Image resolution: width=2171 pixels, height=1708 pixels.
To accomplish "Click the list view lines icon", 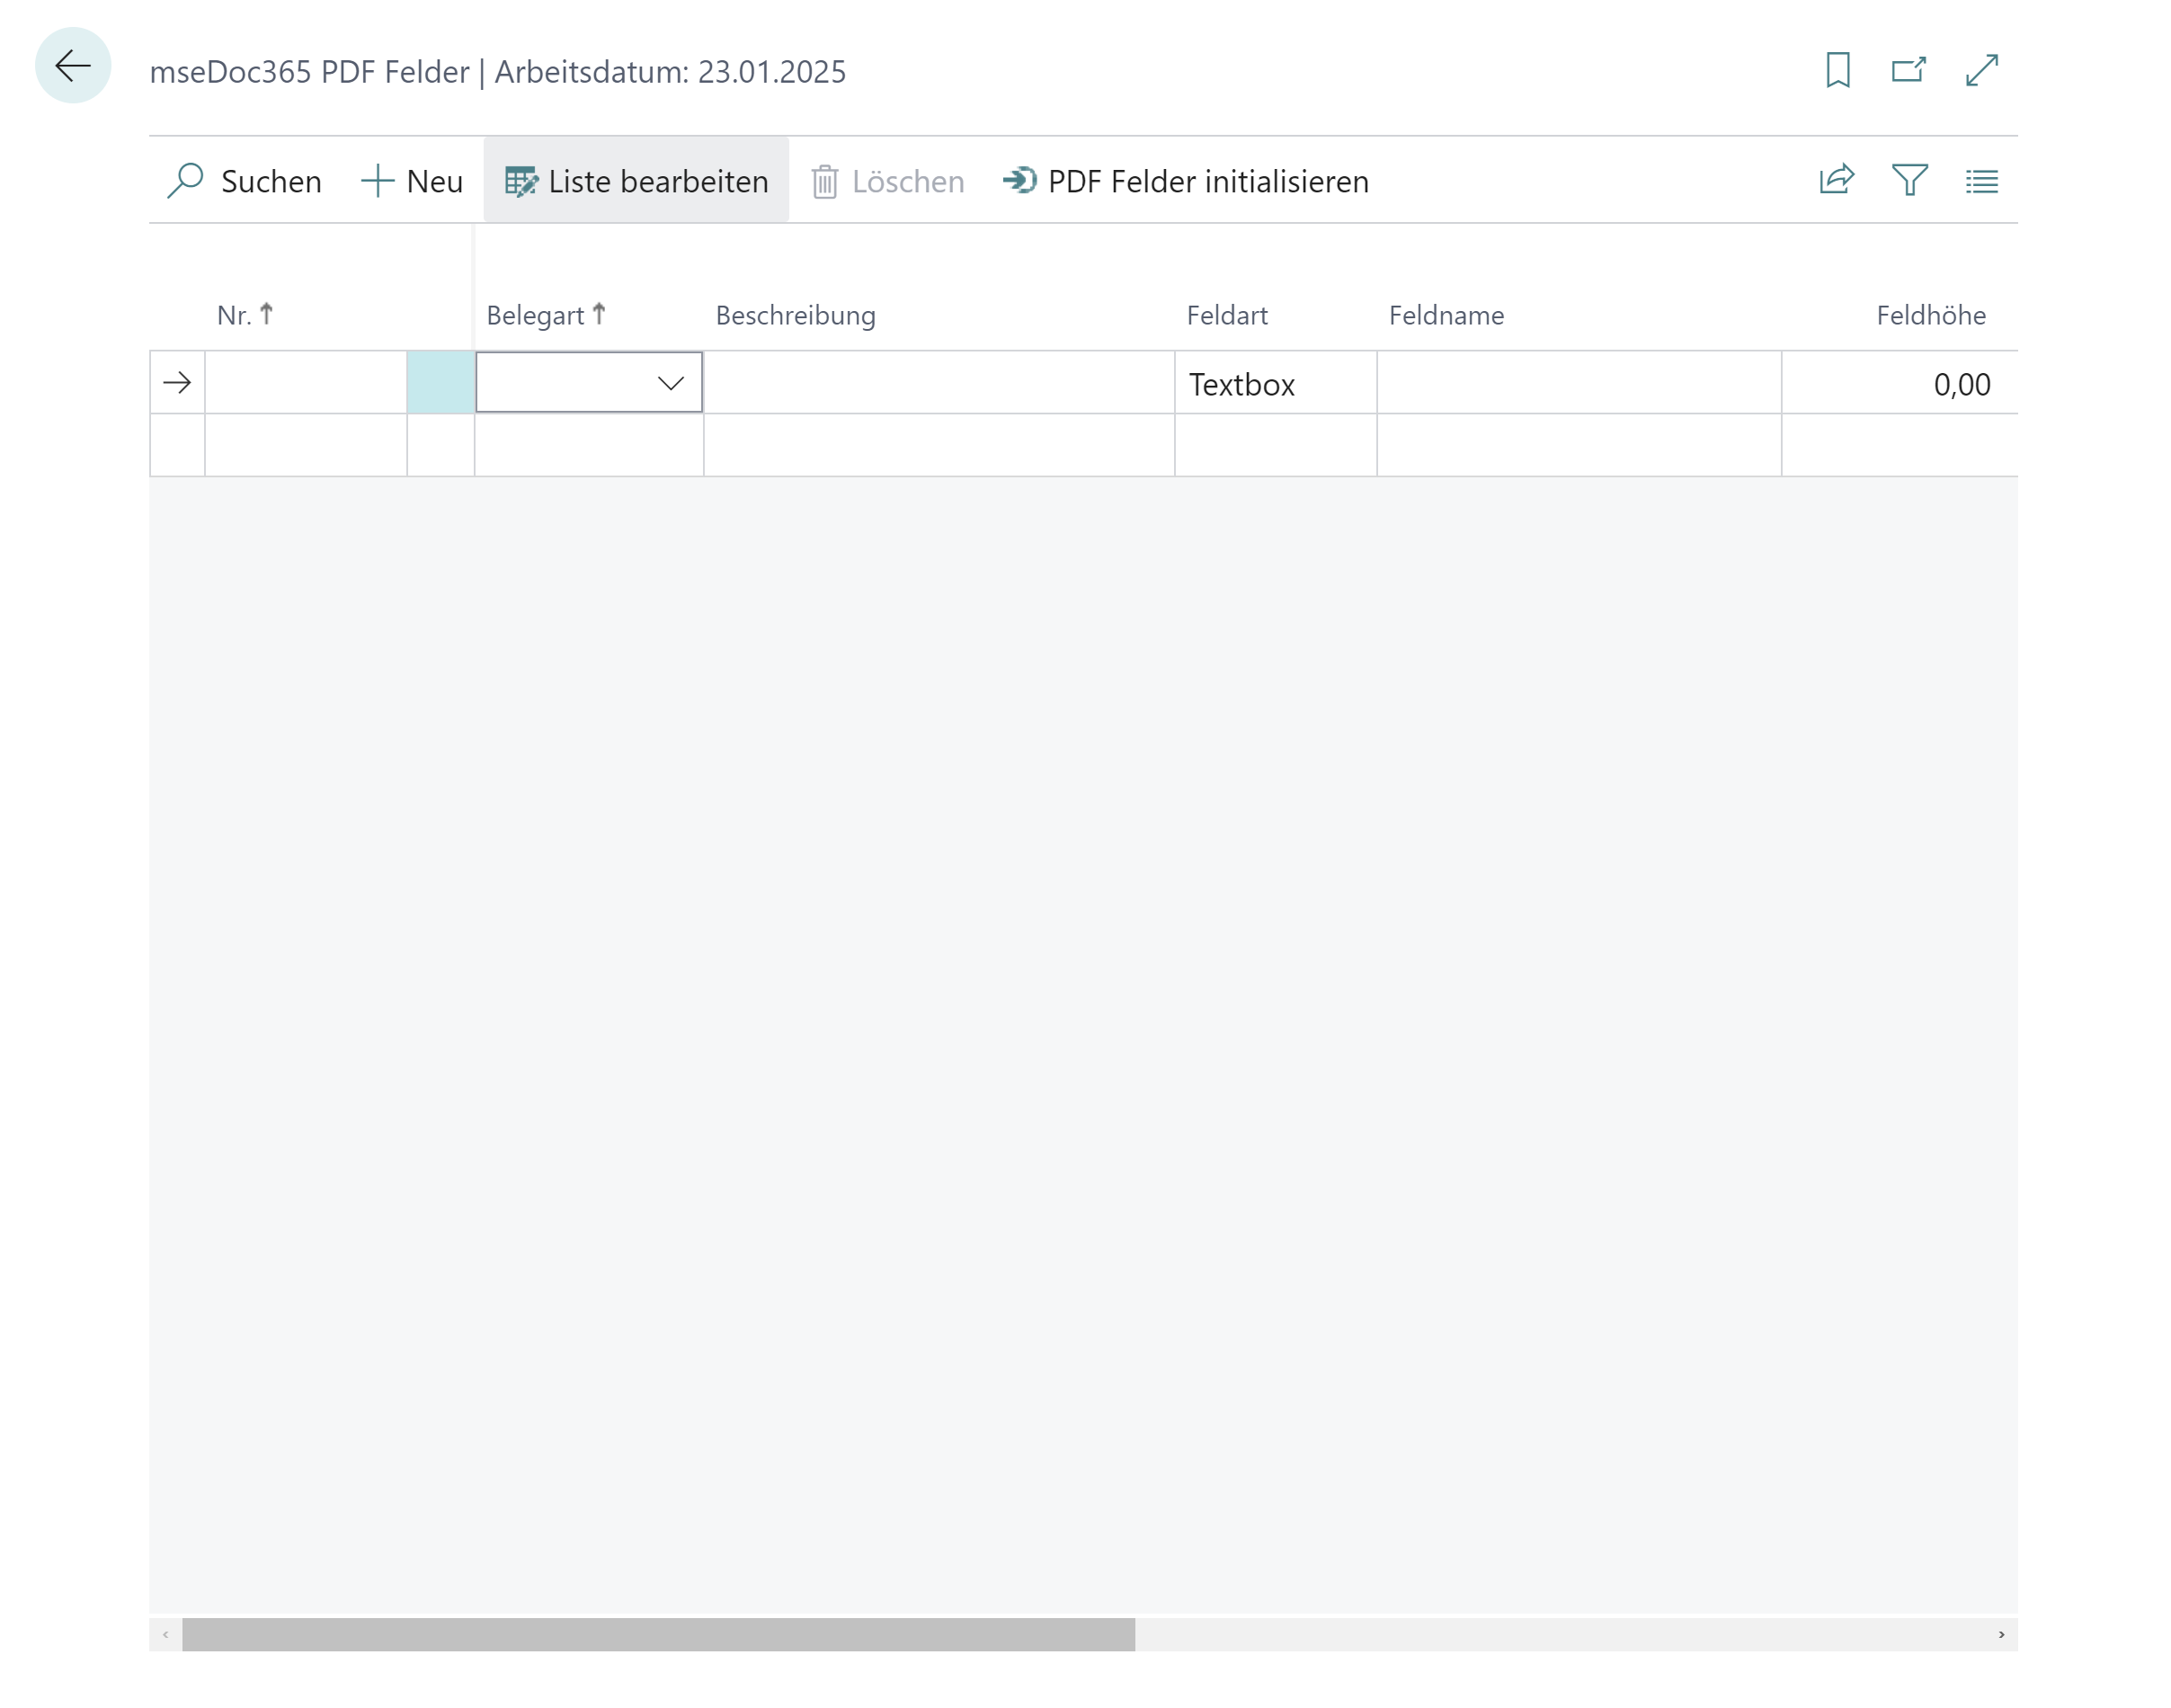I will click(x=1981, y=181).
